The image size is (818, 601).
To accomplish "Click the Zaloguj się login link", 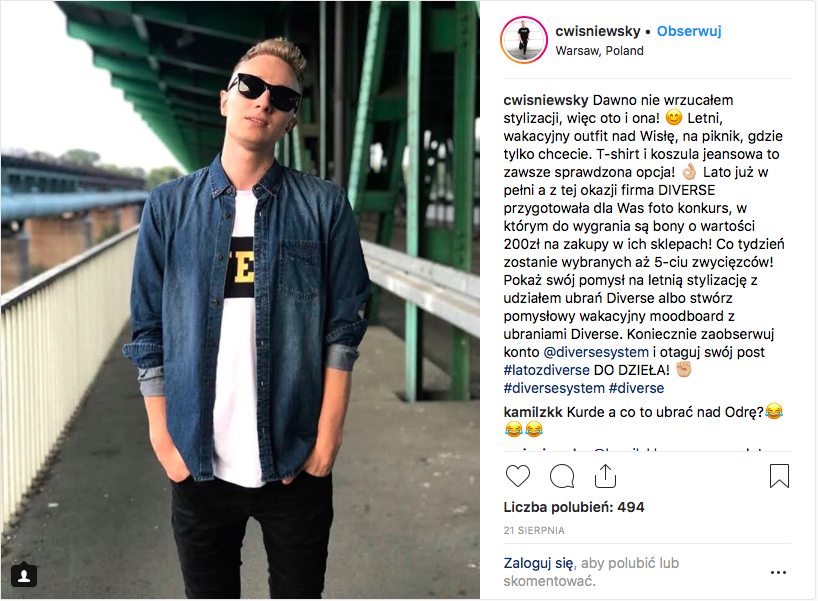I will click(538, 563).
